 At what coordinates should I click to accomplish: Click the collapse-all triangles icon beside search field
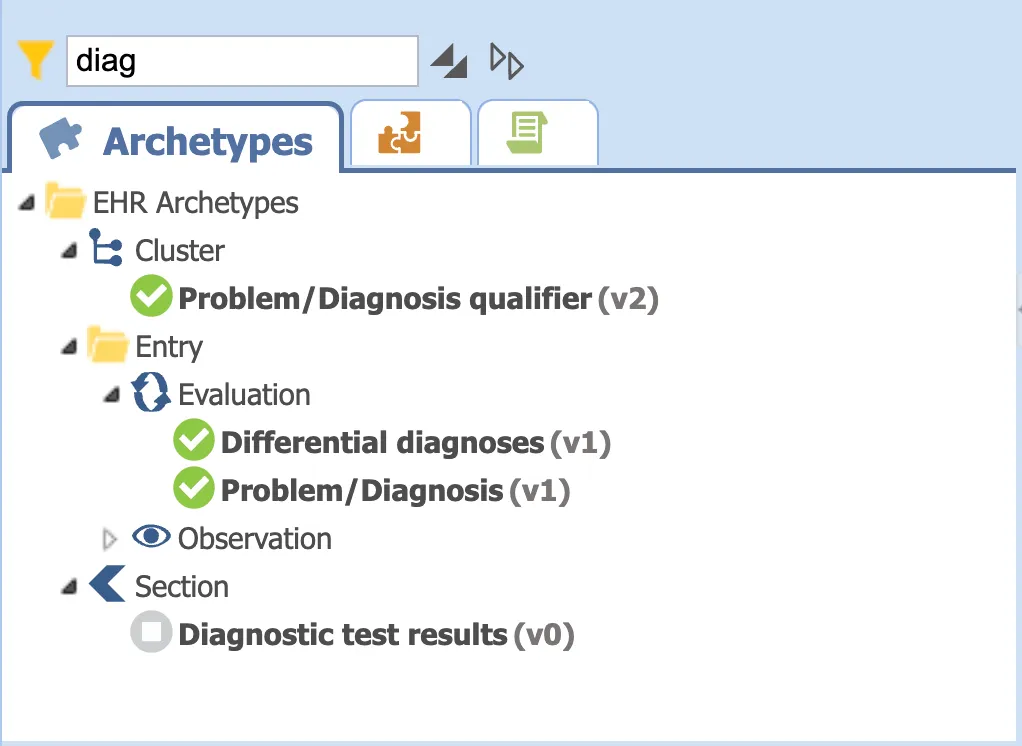coord(448,61)
